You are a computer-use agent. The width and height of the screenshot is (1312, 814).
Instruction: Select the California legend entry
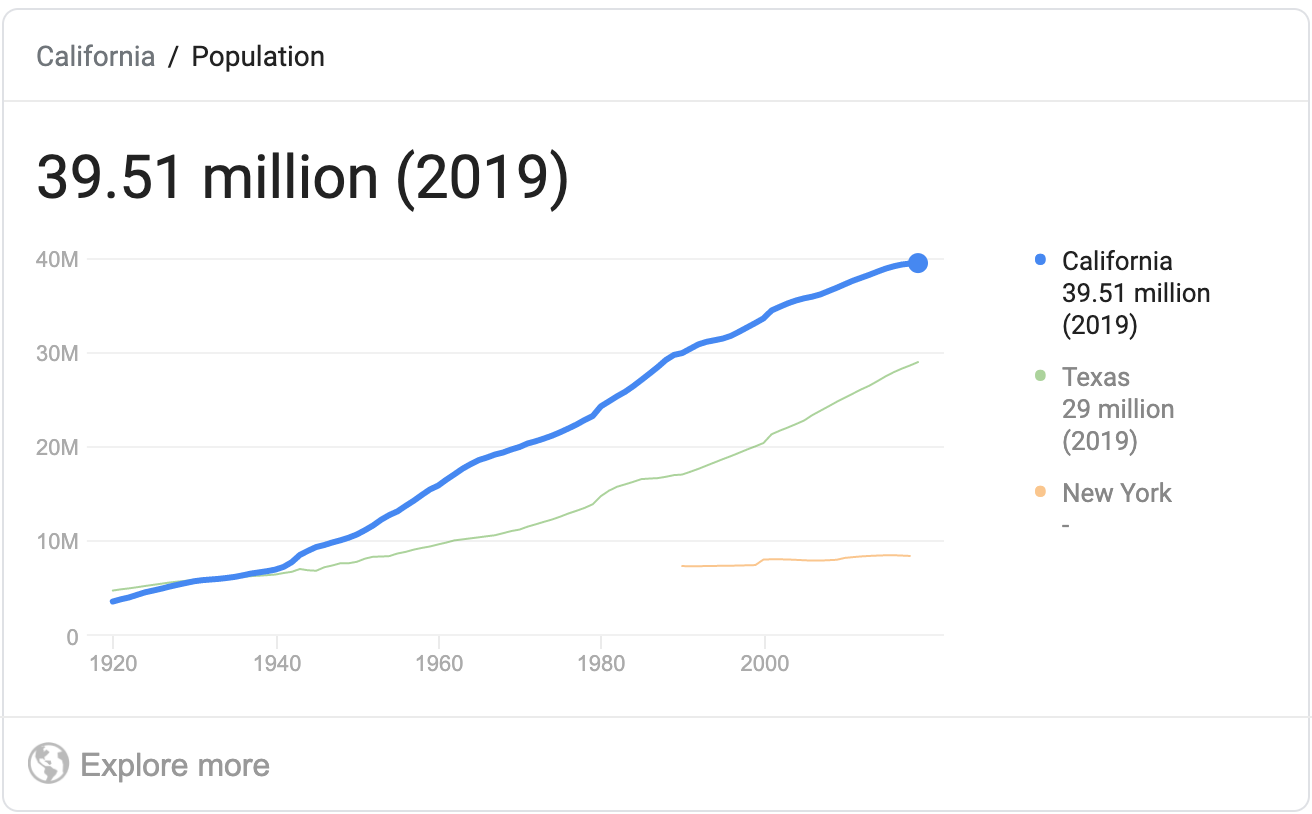pos(1117,261)
